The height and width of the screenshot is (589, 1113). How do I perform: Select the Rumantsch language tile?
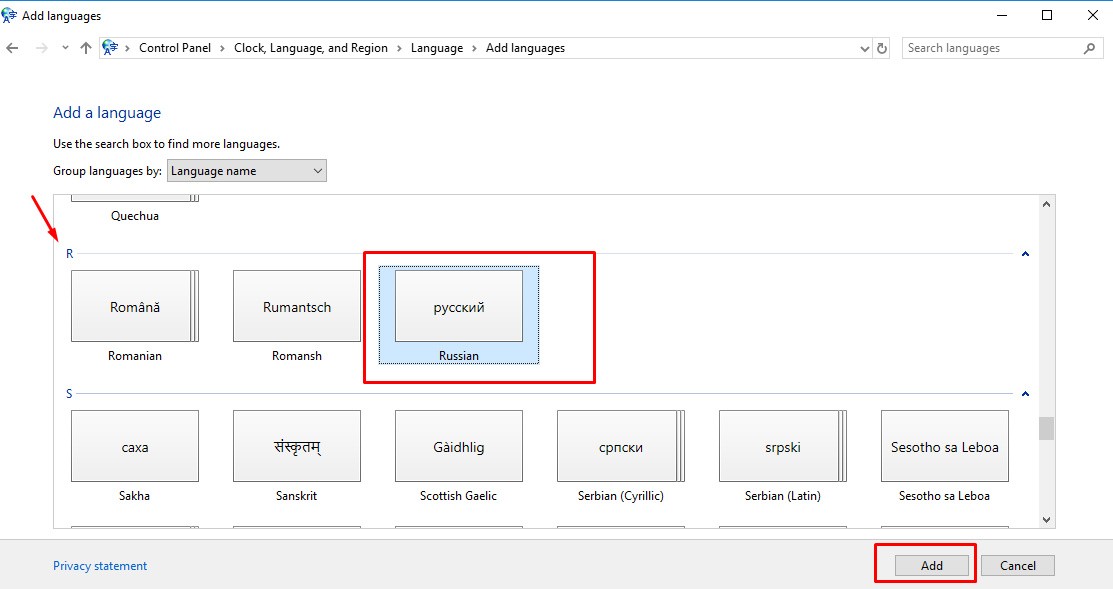297,307
